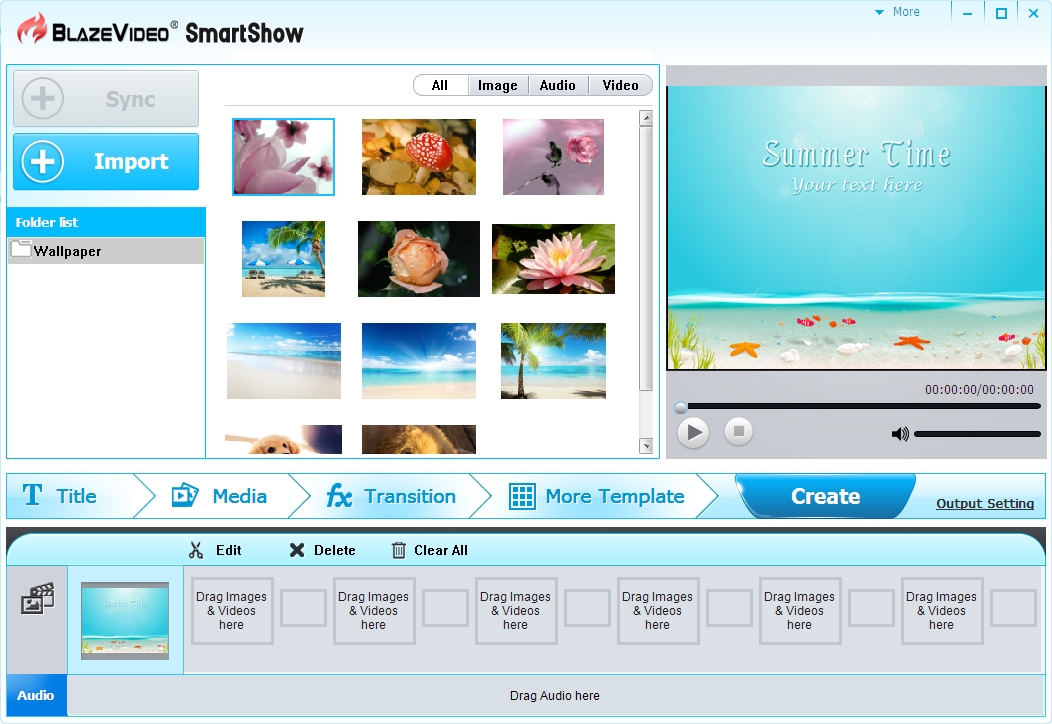This screenshot has height=724, width=1052.
Task: Click the Clear All trash icon
Action: pos(399,550)
